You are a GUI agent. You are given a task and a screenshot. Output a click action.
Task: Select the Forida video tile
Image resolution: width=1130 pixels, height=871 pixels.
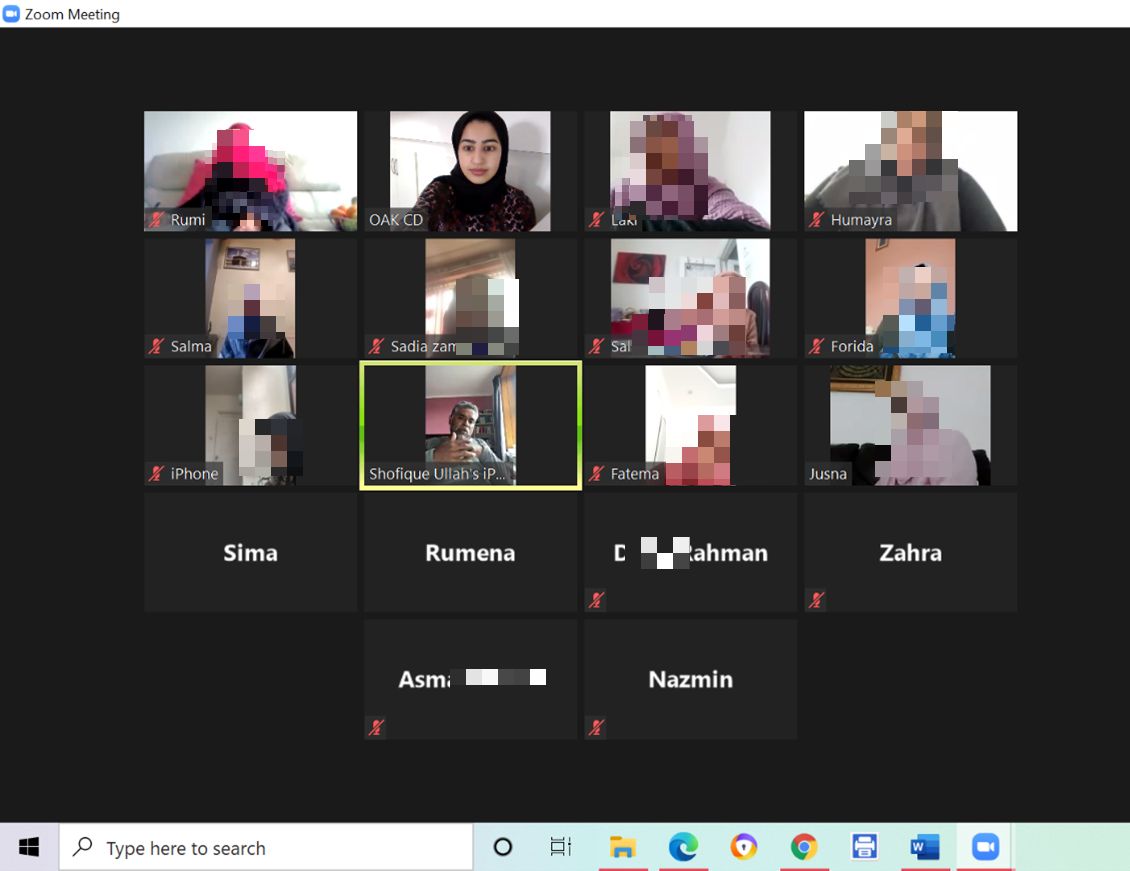click(x=910, y=298)
